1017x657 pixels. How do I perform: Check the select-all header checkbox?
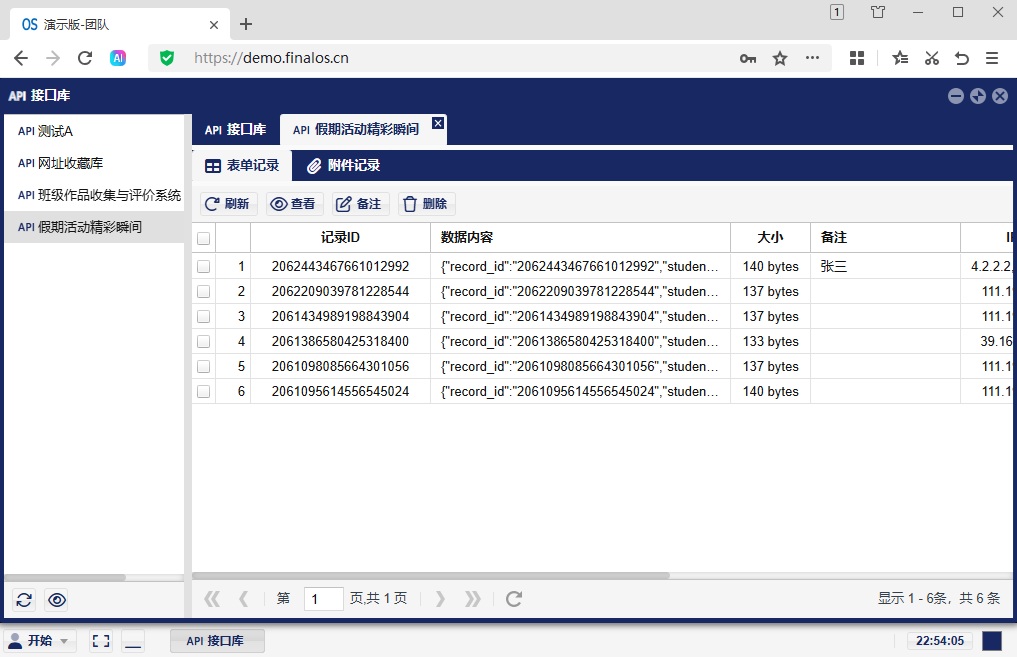click(204, 238)
